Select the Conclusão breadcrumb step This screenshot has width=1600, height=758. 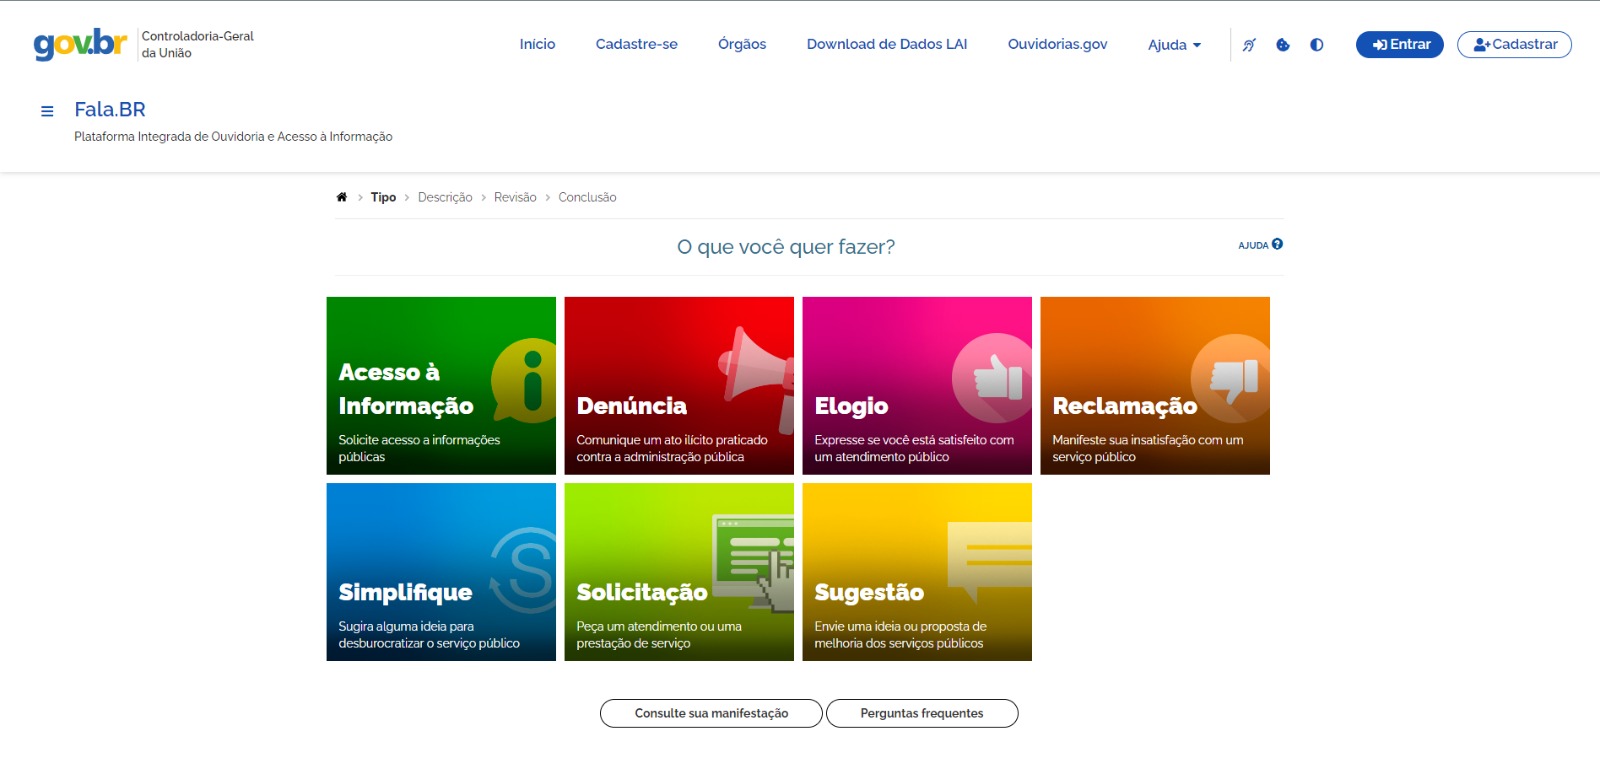[x=587, y=198]
